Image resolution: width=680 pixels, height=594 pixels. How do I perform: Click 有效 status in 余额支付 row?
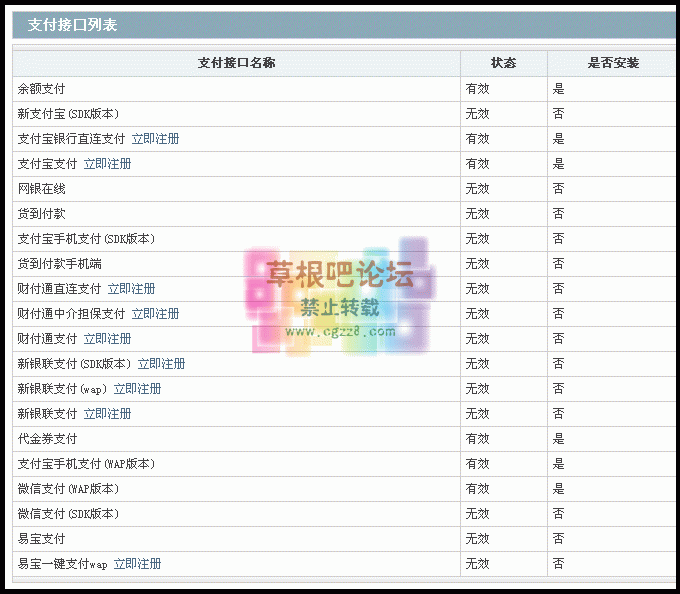(x=477, y=89)
